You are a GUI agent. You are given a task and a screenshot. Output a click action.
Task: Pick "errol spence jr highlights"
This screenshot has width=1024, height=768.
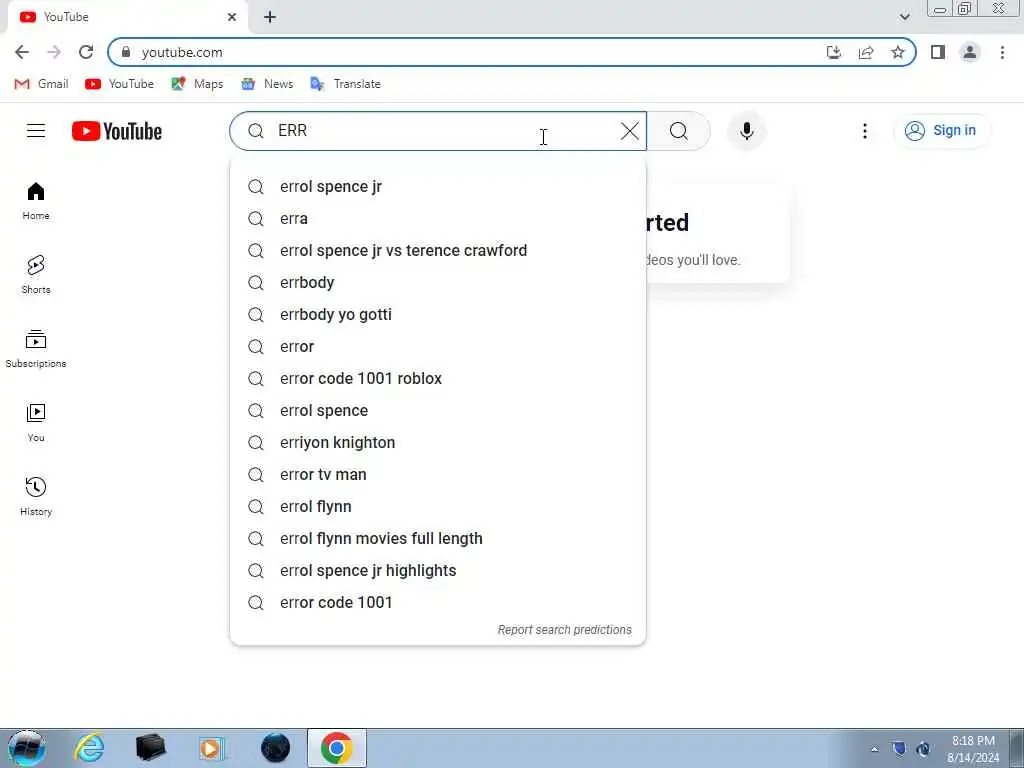438,571
